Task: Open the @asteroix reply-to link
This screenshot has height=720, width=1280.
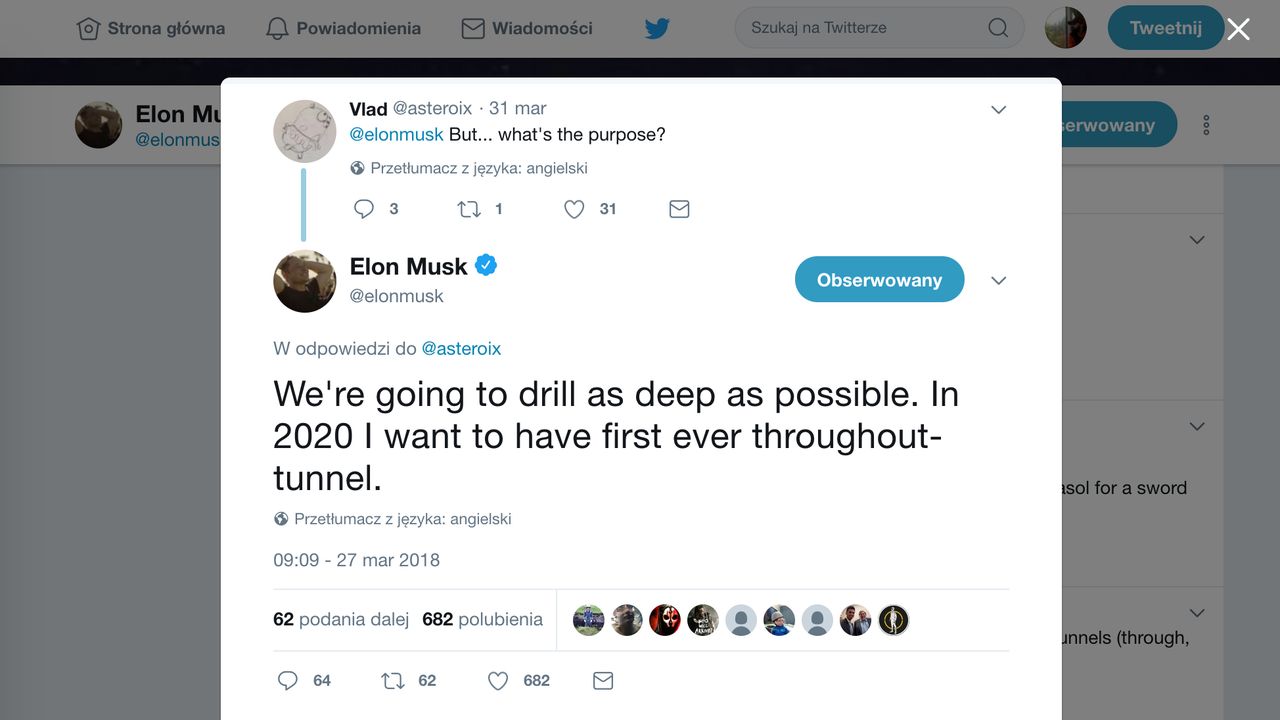Action: (461, 348)
